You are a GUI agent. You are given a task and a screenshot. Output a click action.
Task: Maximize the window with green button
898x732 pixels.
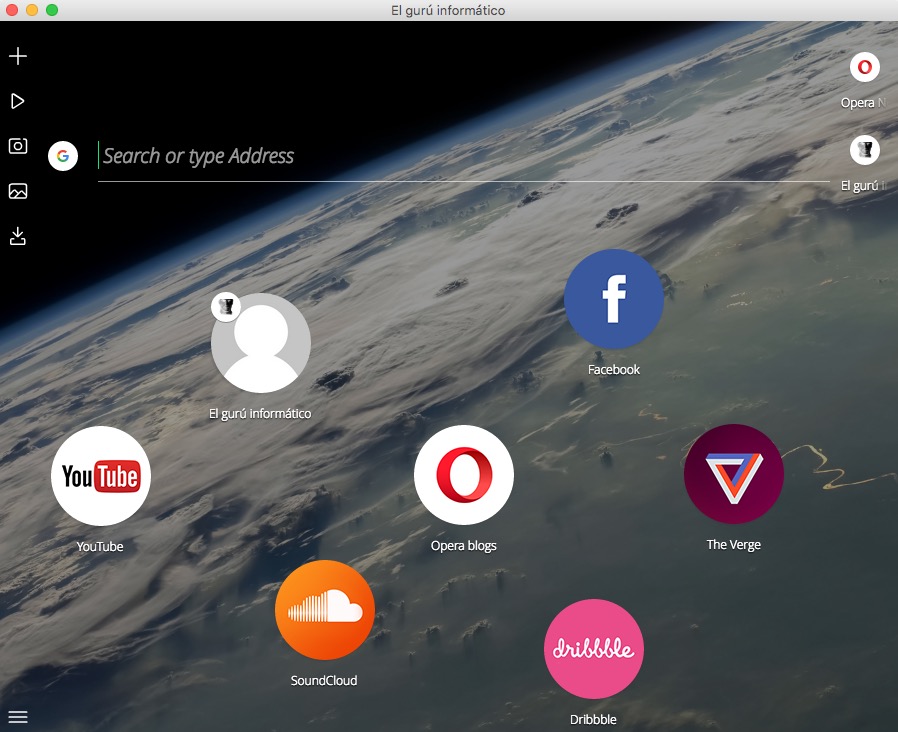tap(52, 10)
